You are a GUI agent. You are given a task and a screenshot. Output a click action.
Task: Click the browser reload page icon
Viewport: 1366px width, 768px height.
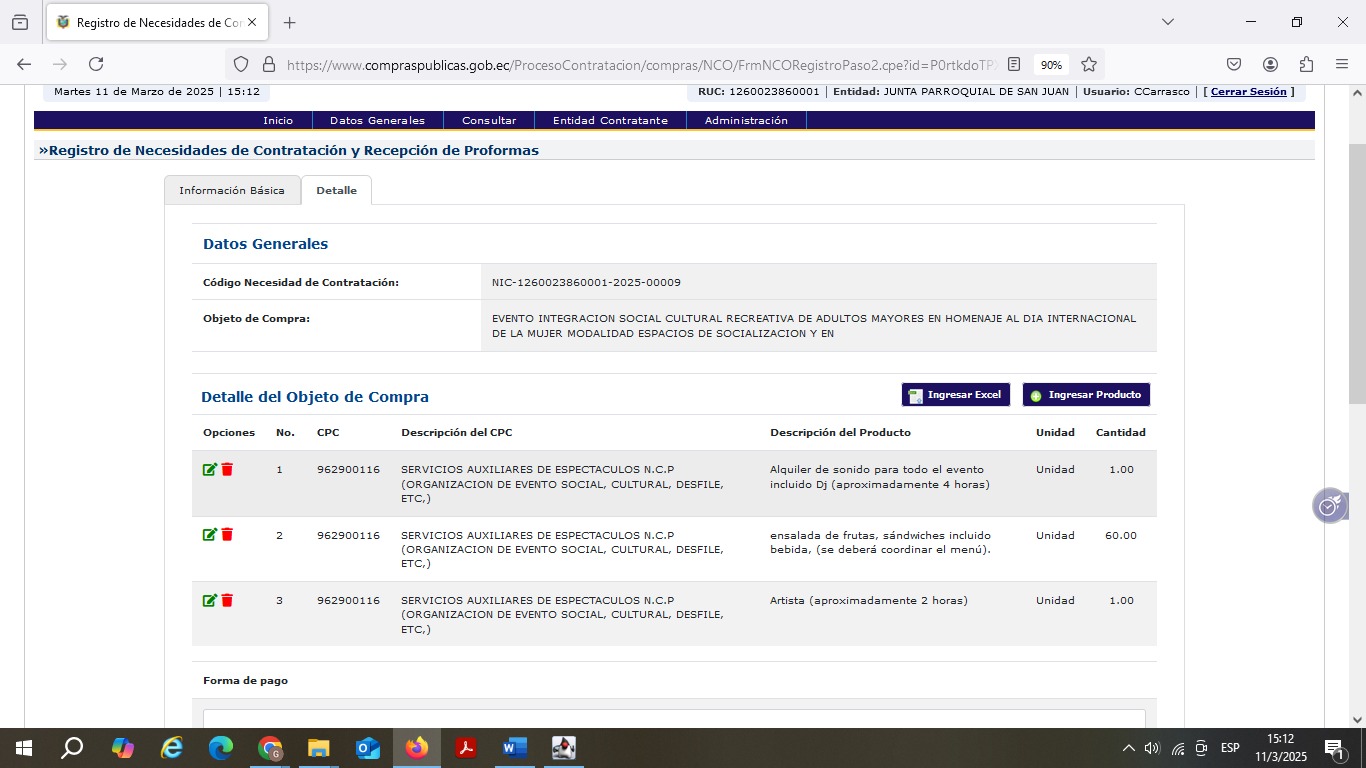(96, 64)
